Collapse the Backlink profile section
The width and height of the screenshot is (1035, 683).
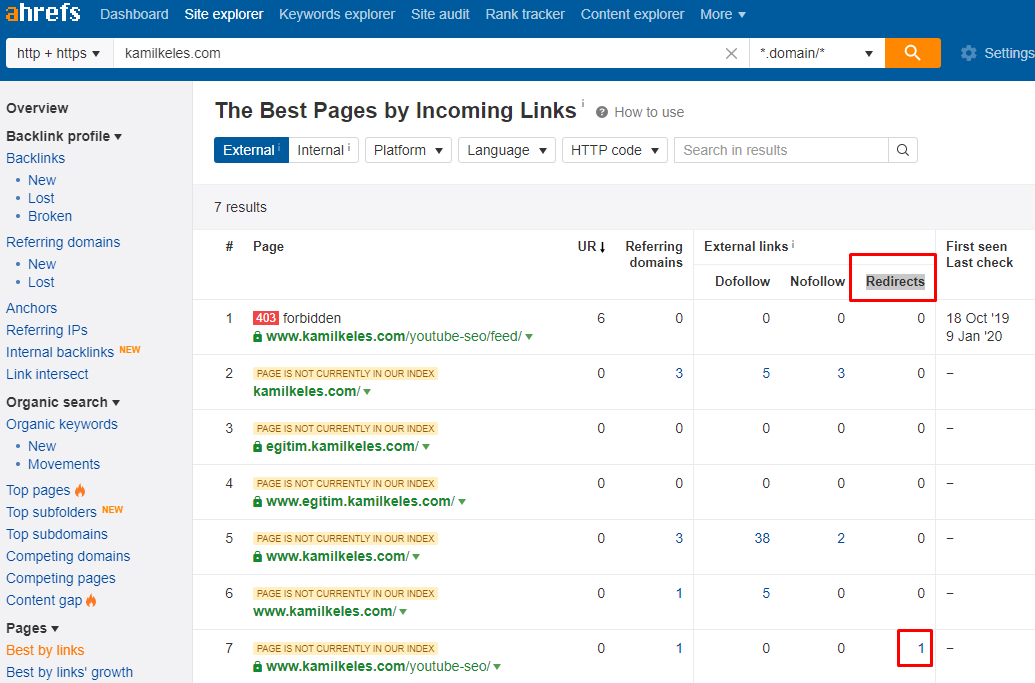click(x=64, y=136)
